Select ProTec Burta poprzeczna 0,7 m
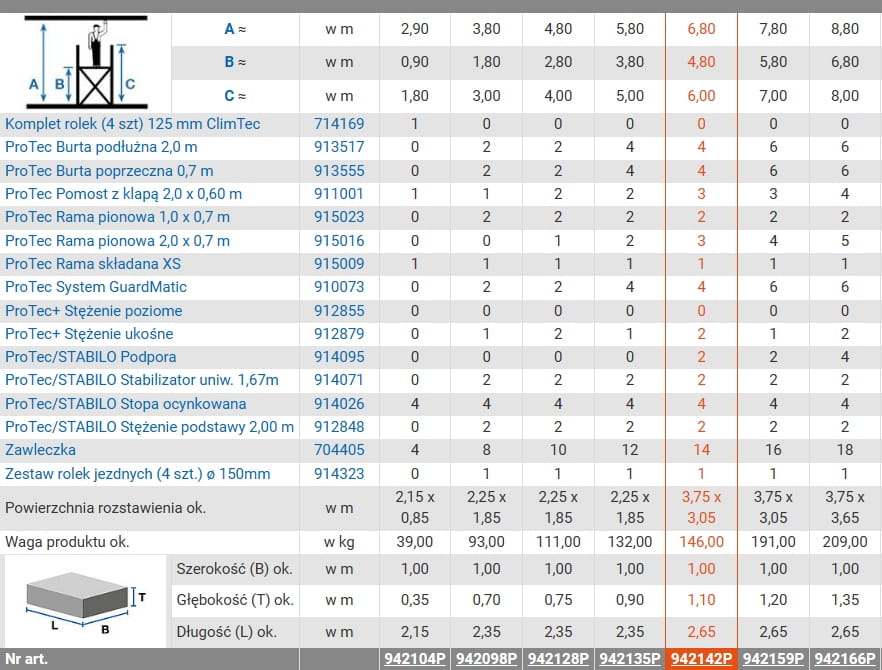The width and height of the screenshot is (882, 670). click(x=109, y=171)
